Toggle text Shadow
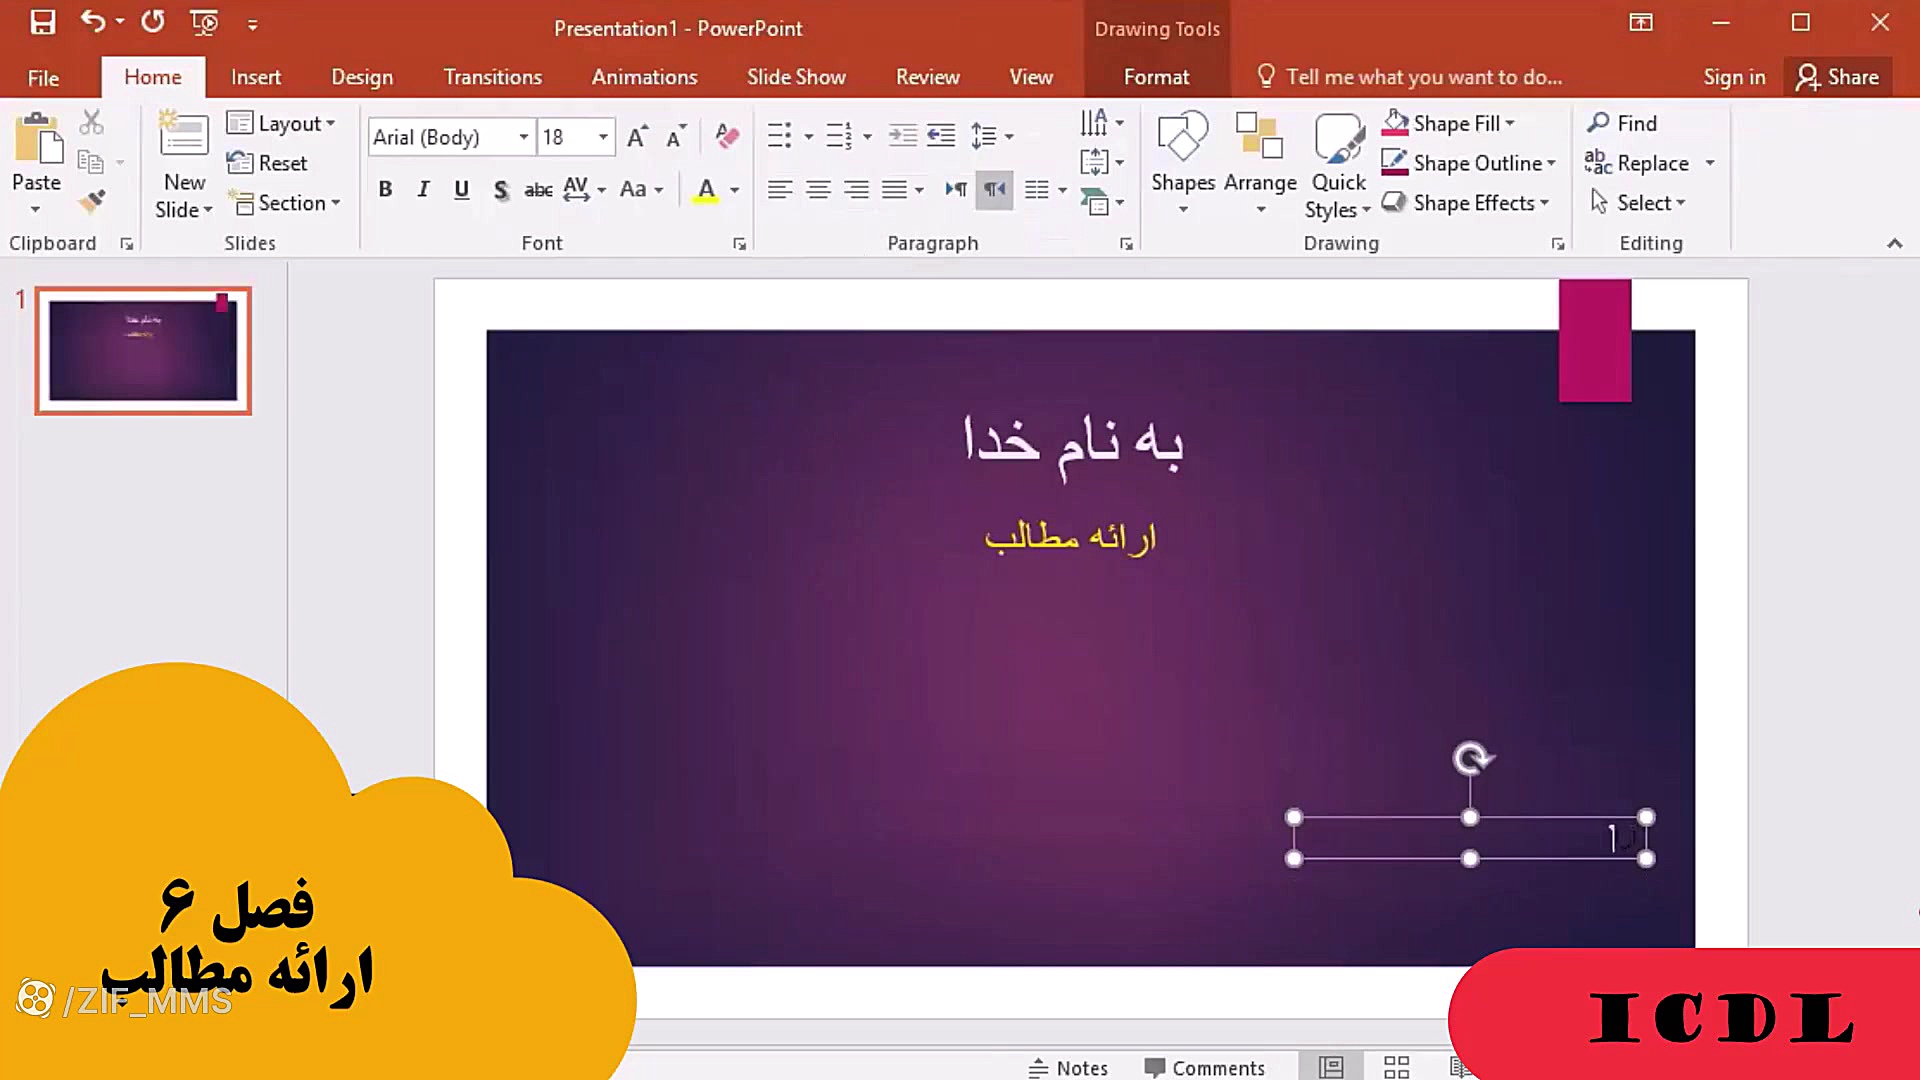1920x1080 pixels. [x=500, y=189]
